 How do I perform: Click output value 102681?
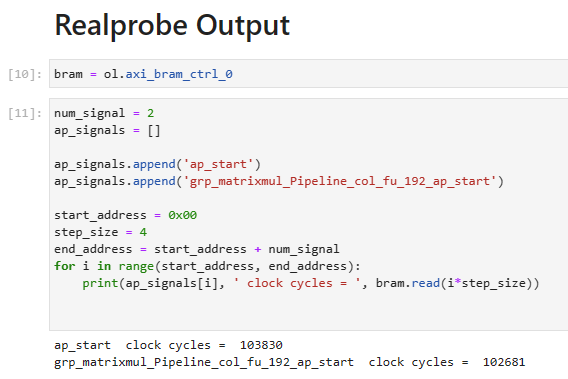[504, 362]
